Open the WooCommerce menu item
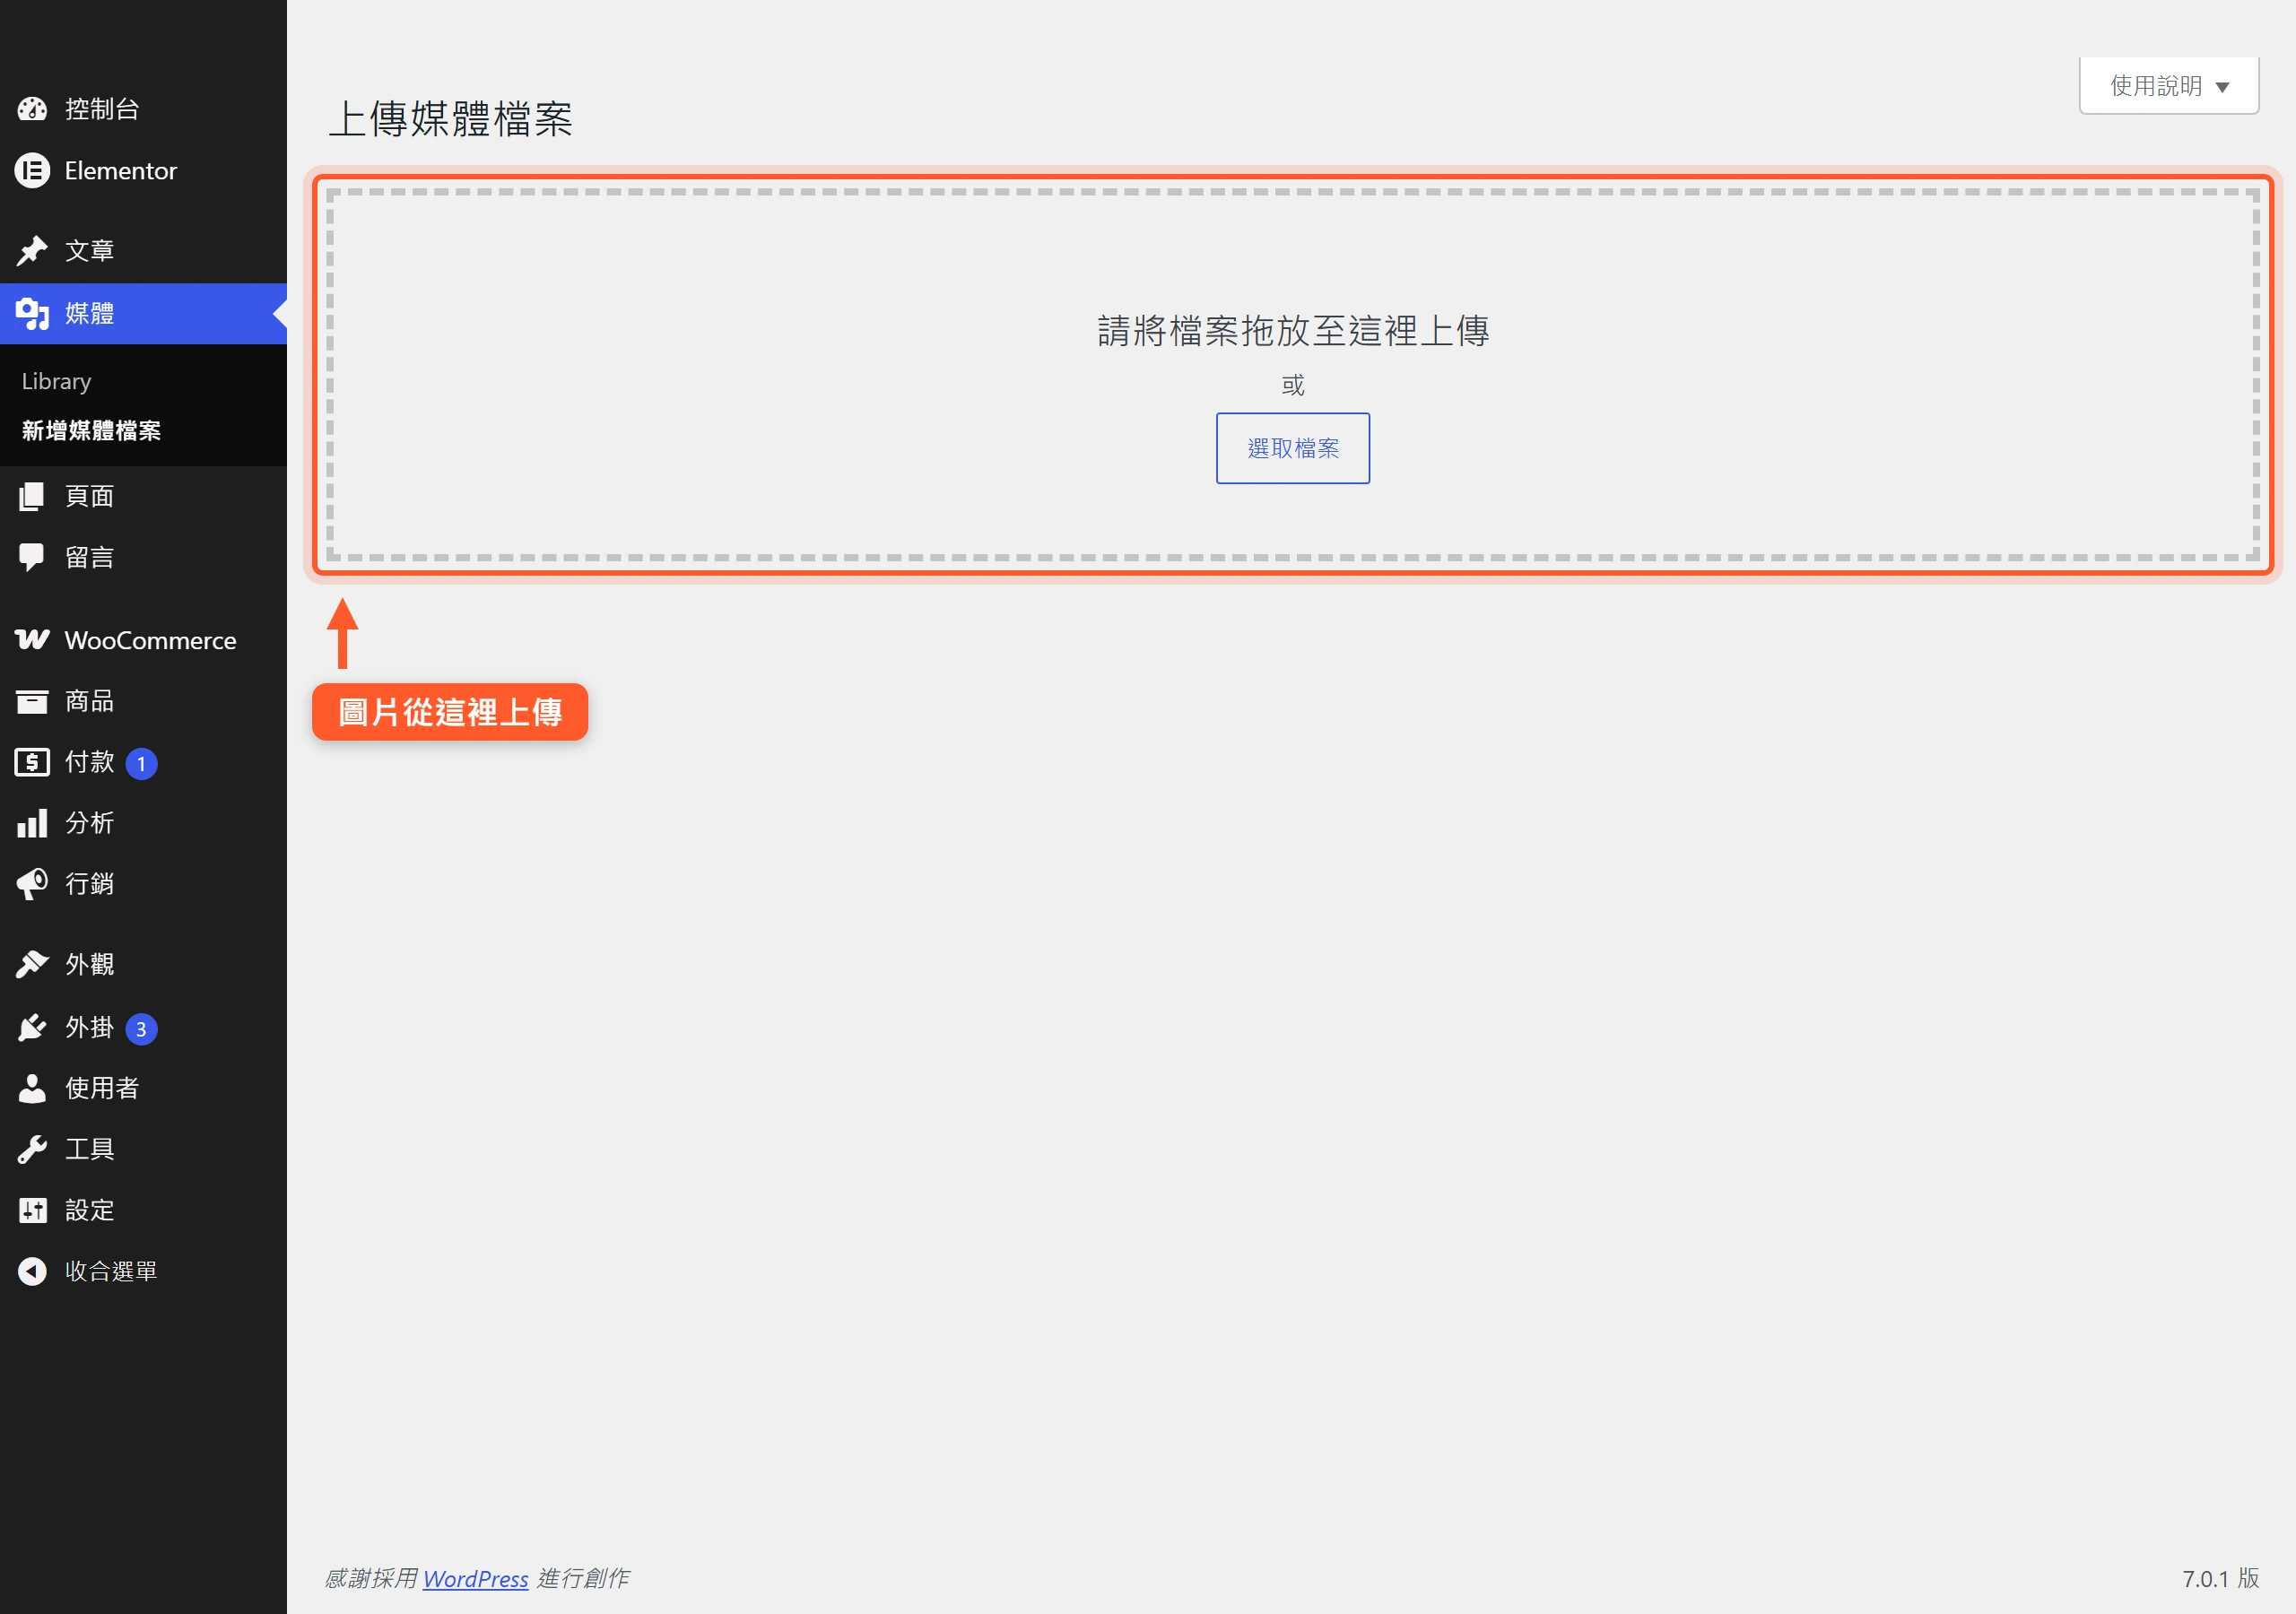Image resolution: width=2296 pixels, height=1614 pixels. coord(143,640)
